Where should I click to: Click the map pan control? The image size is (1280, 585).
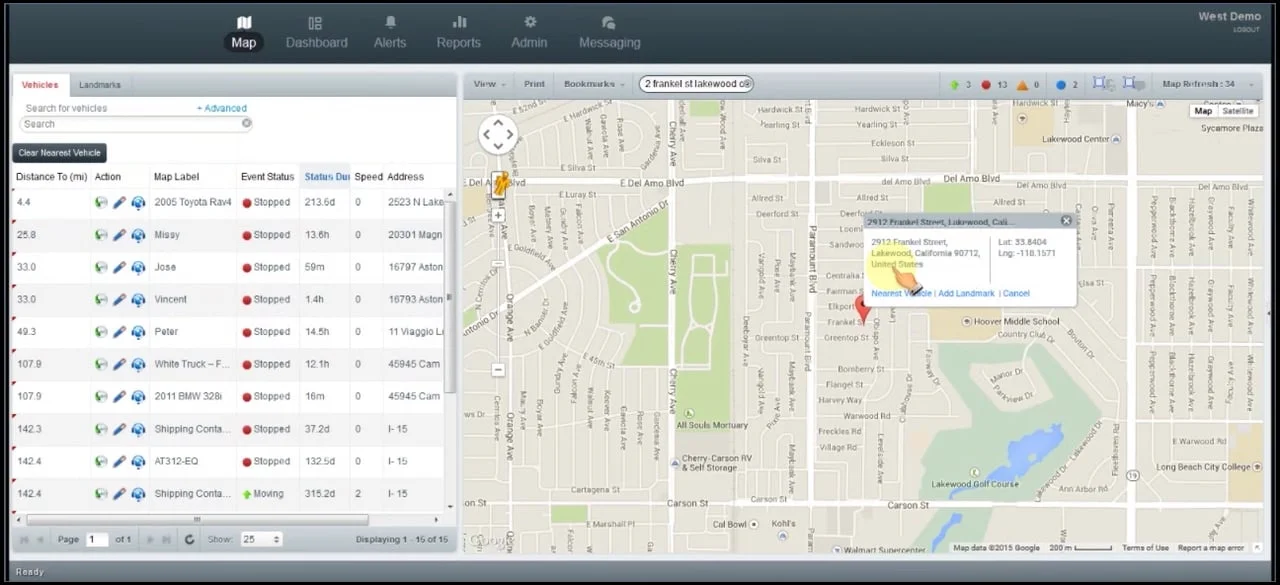pyautogui.click(x=498, y=135)
